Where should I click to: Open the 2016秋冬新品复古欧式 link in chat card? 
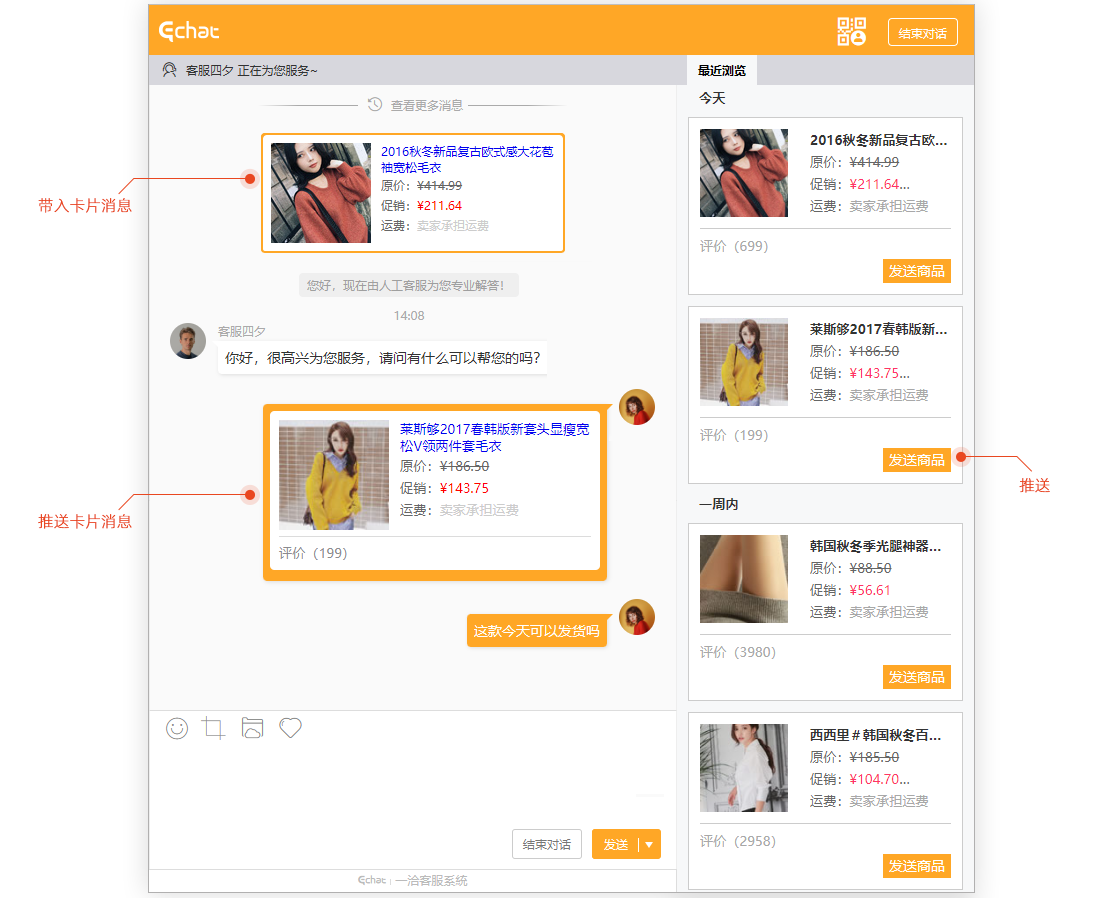tap(466, 159)
